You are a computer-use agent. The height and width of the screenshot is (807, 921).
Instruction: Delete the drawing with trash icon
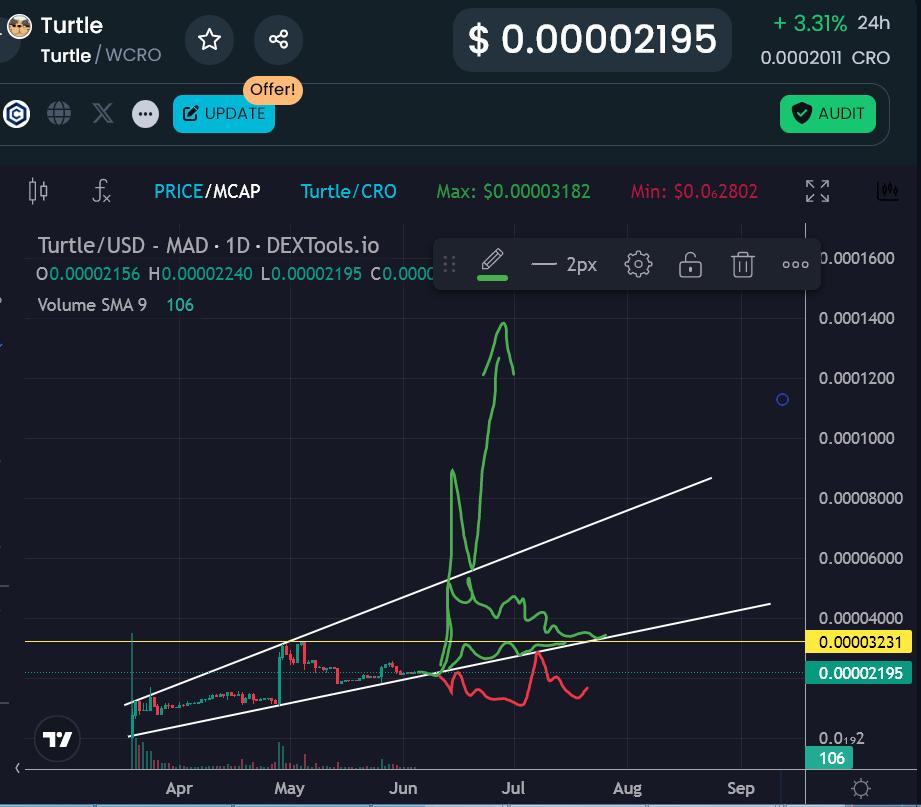(742, 265)
